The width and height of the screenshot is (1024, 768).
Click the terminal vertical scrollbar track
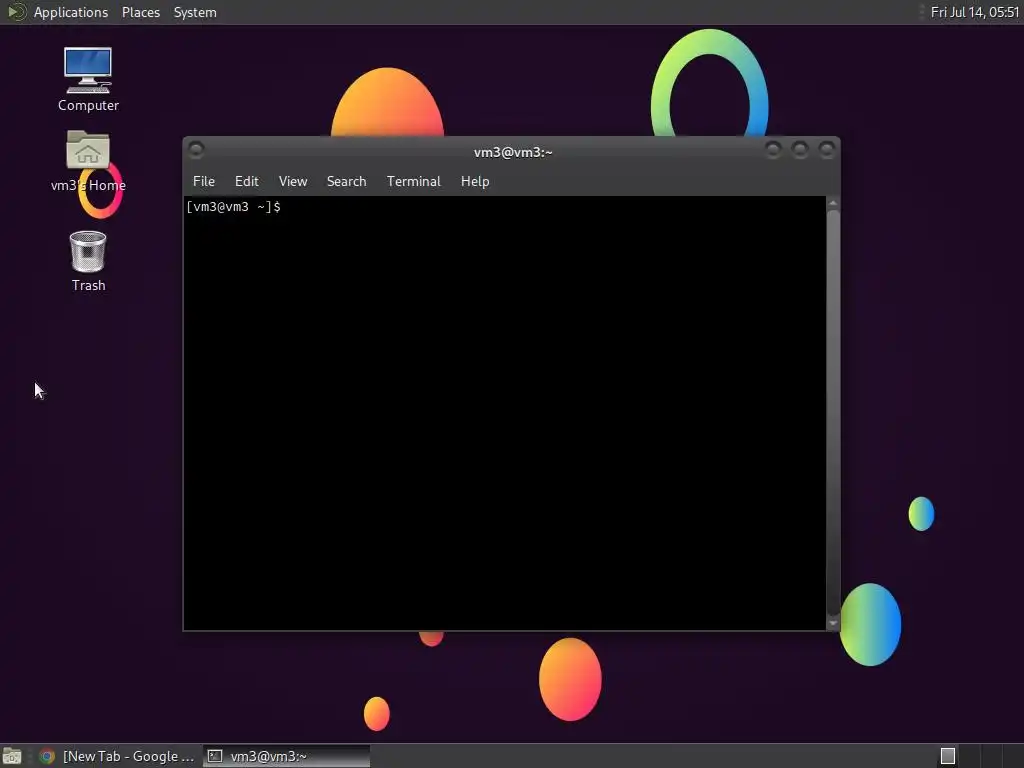click(x=833, y=413)
